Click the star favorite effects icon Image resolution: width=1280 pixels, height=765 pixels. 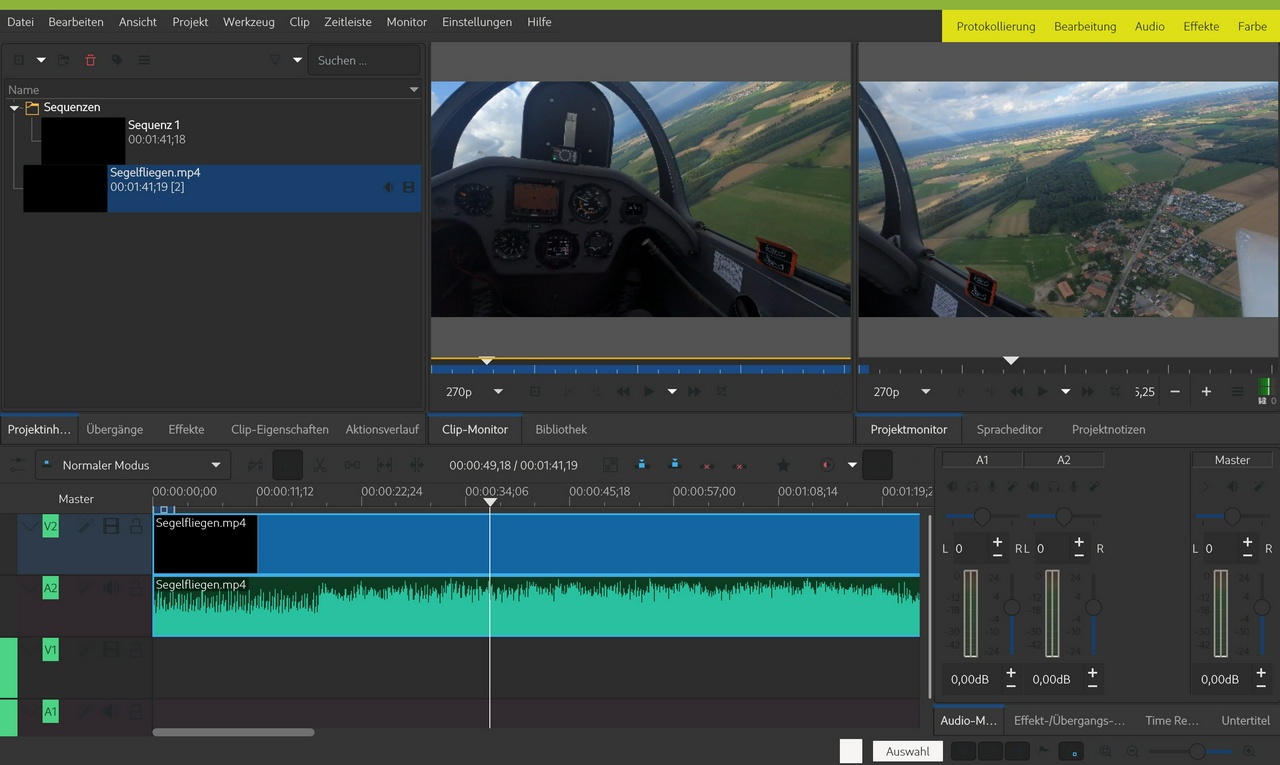pyautogui.click(x=783, y=465)
